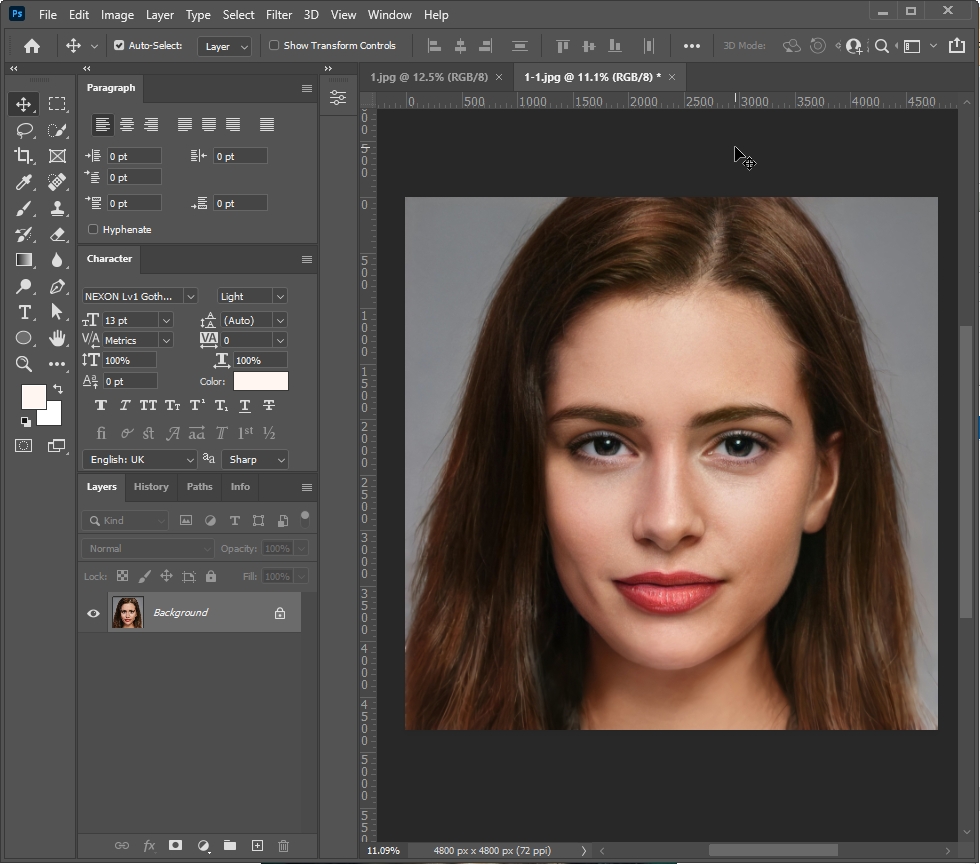Switch to the 1.jpg document tab

tap(428, 77)
